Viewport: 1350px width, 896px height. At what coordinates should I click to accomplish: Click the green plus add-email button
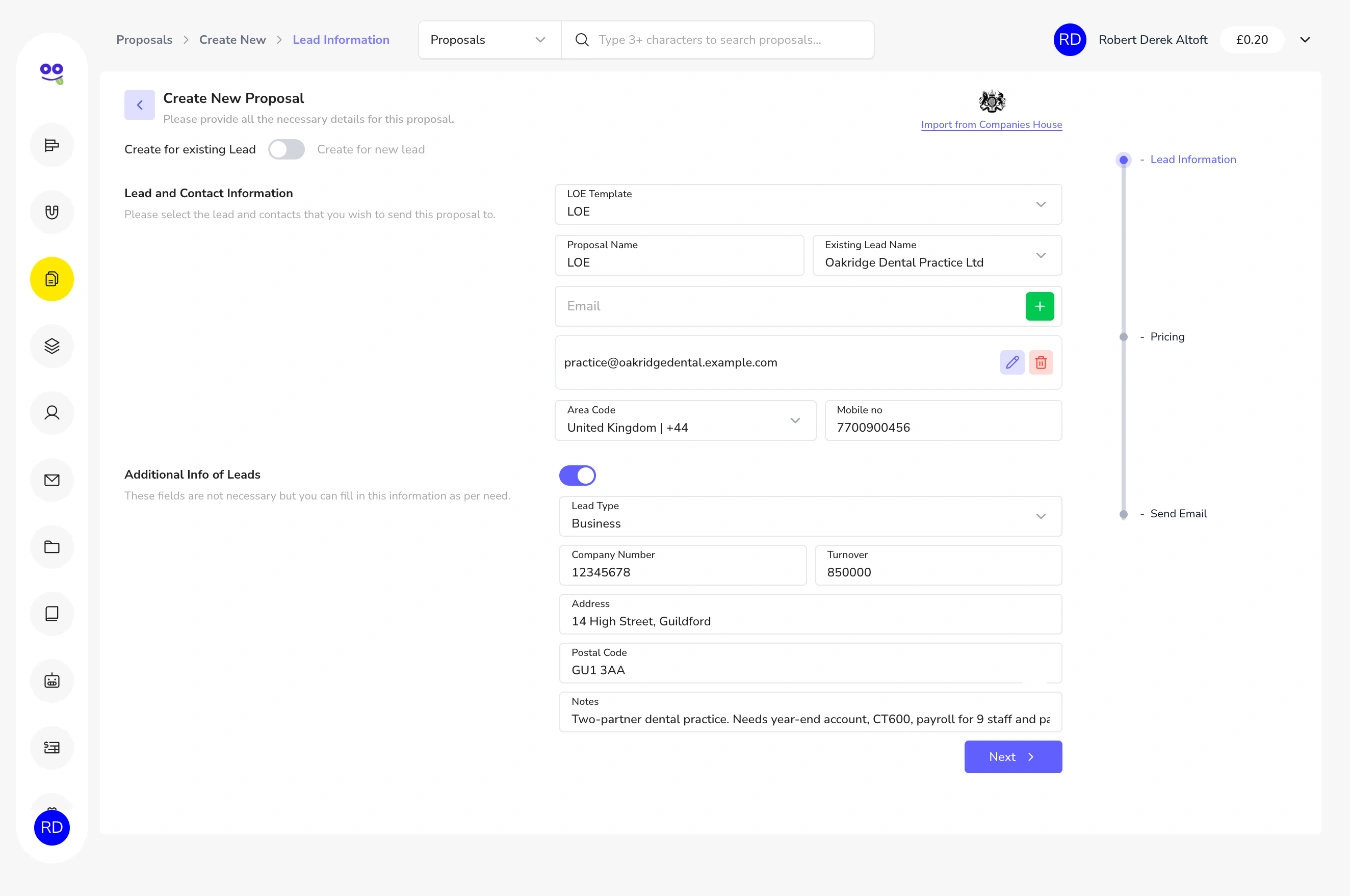coord(1040,306)
